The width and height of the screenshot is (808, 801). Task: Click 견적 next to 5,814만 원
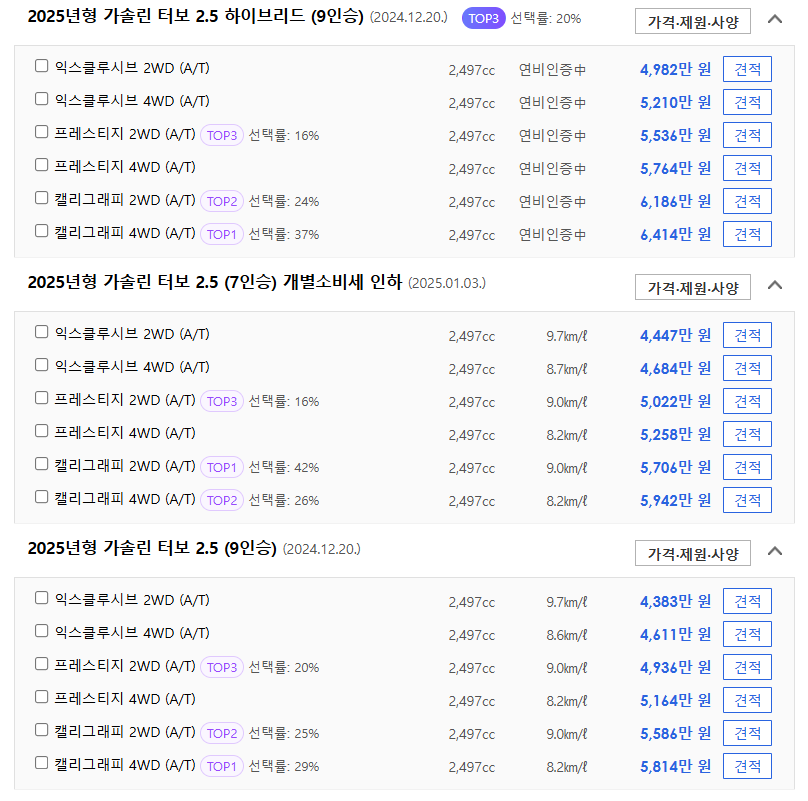[747, 766]
